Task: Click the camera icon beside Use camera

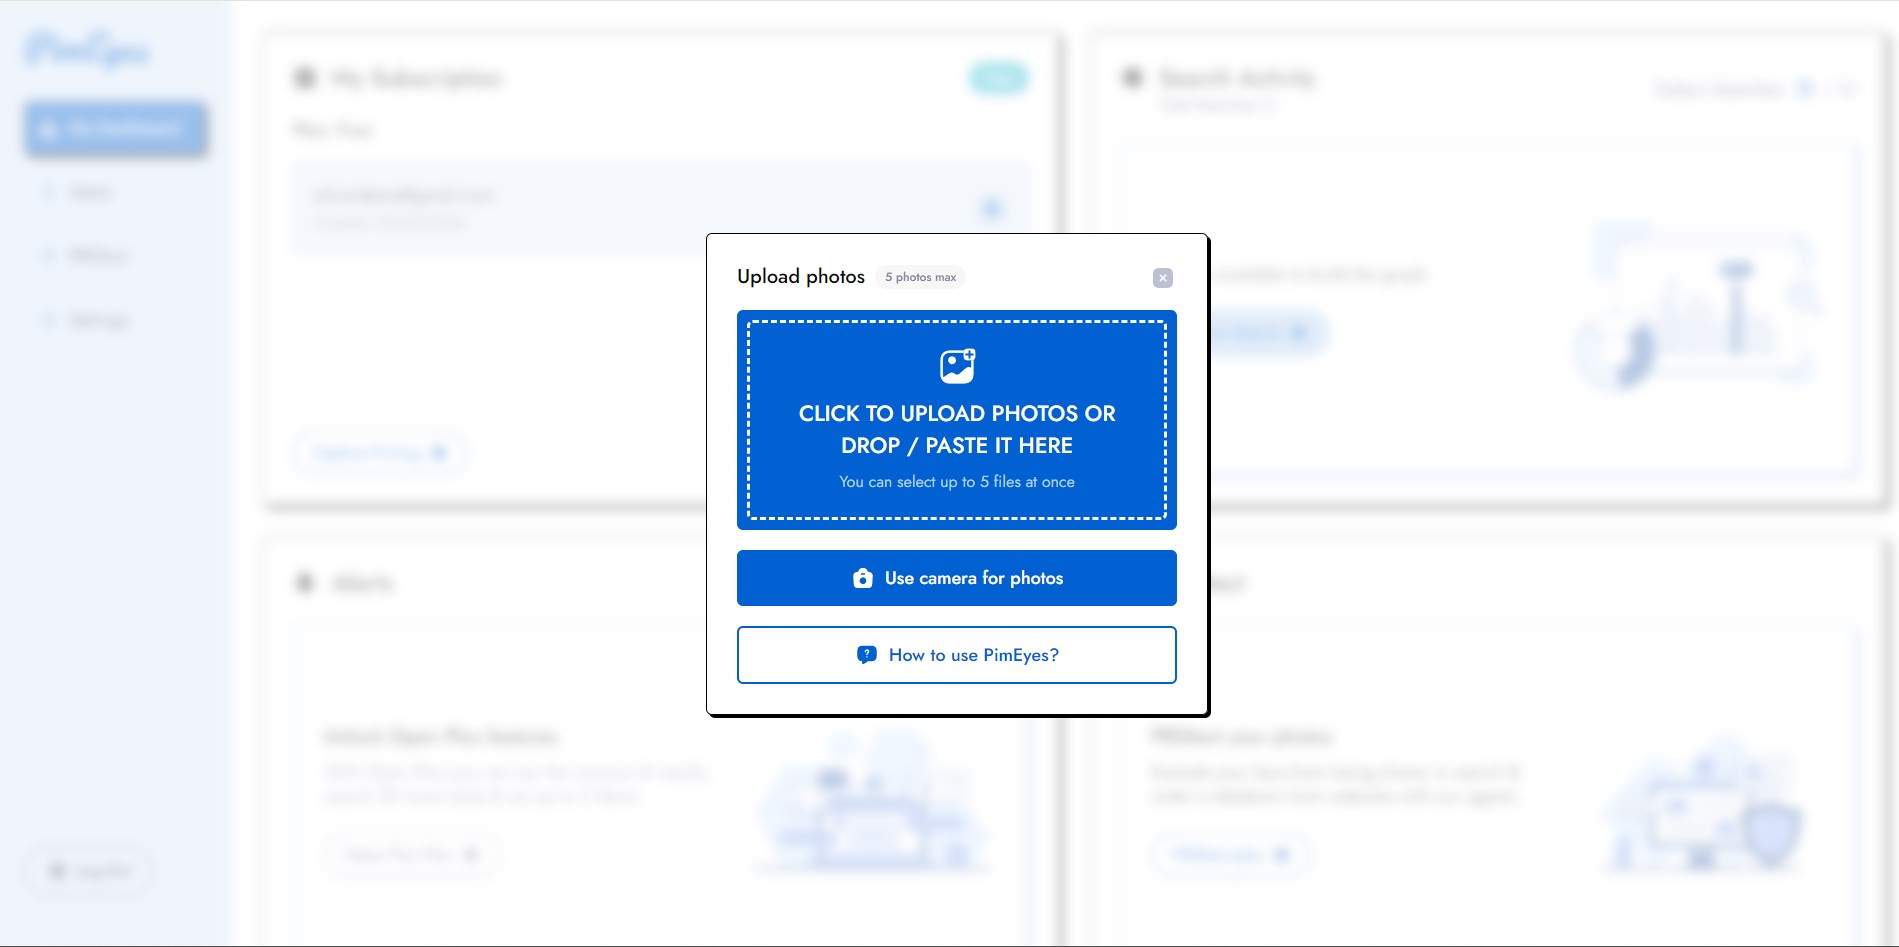Action: tap(862, 578)
